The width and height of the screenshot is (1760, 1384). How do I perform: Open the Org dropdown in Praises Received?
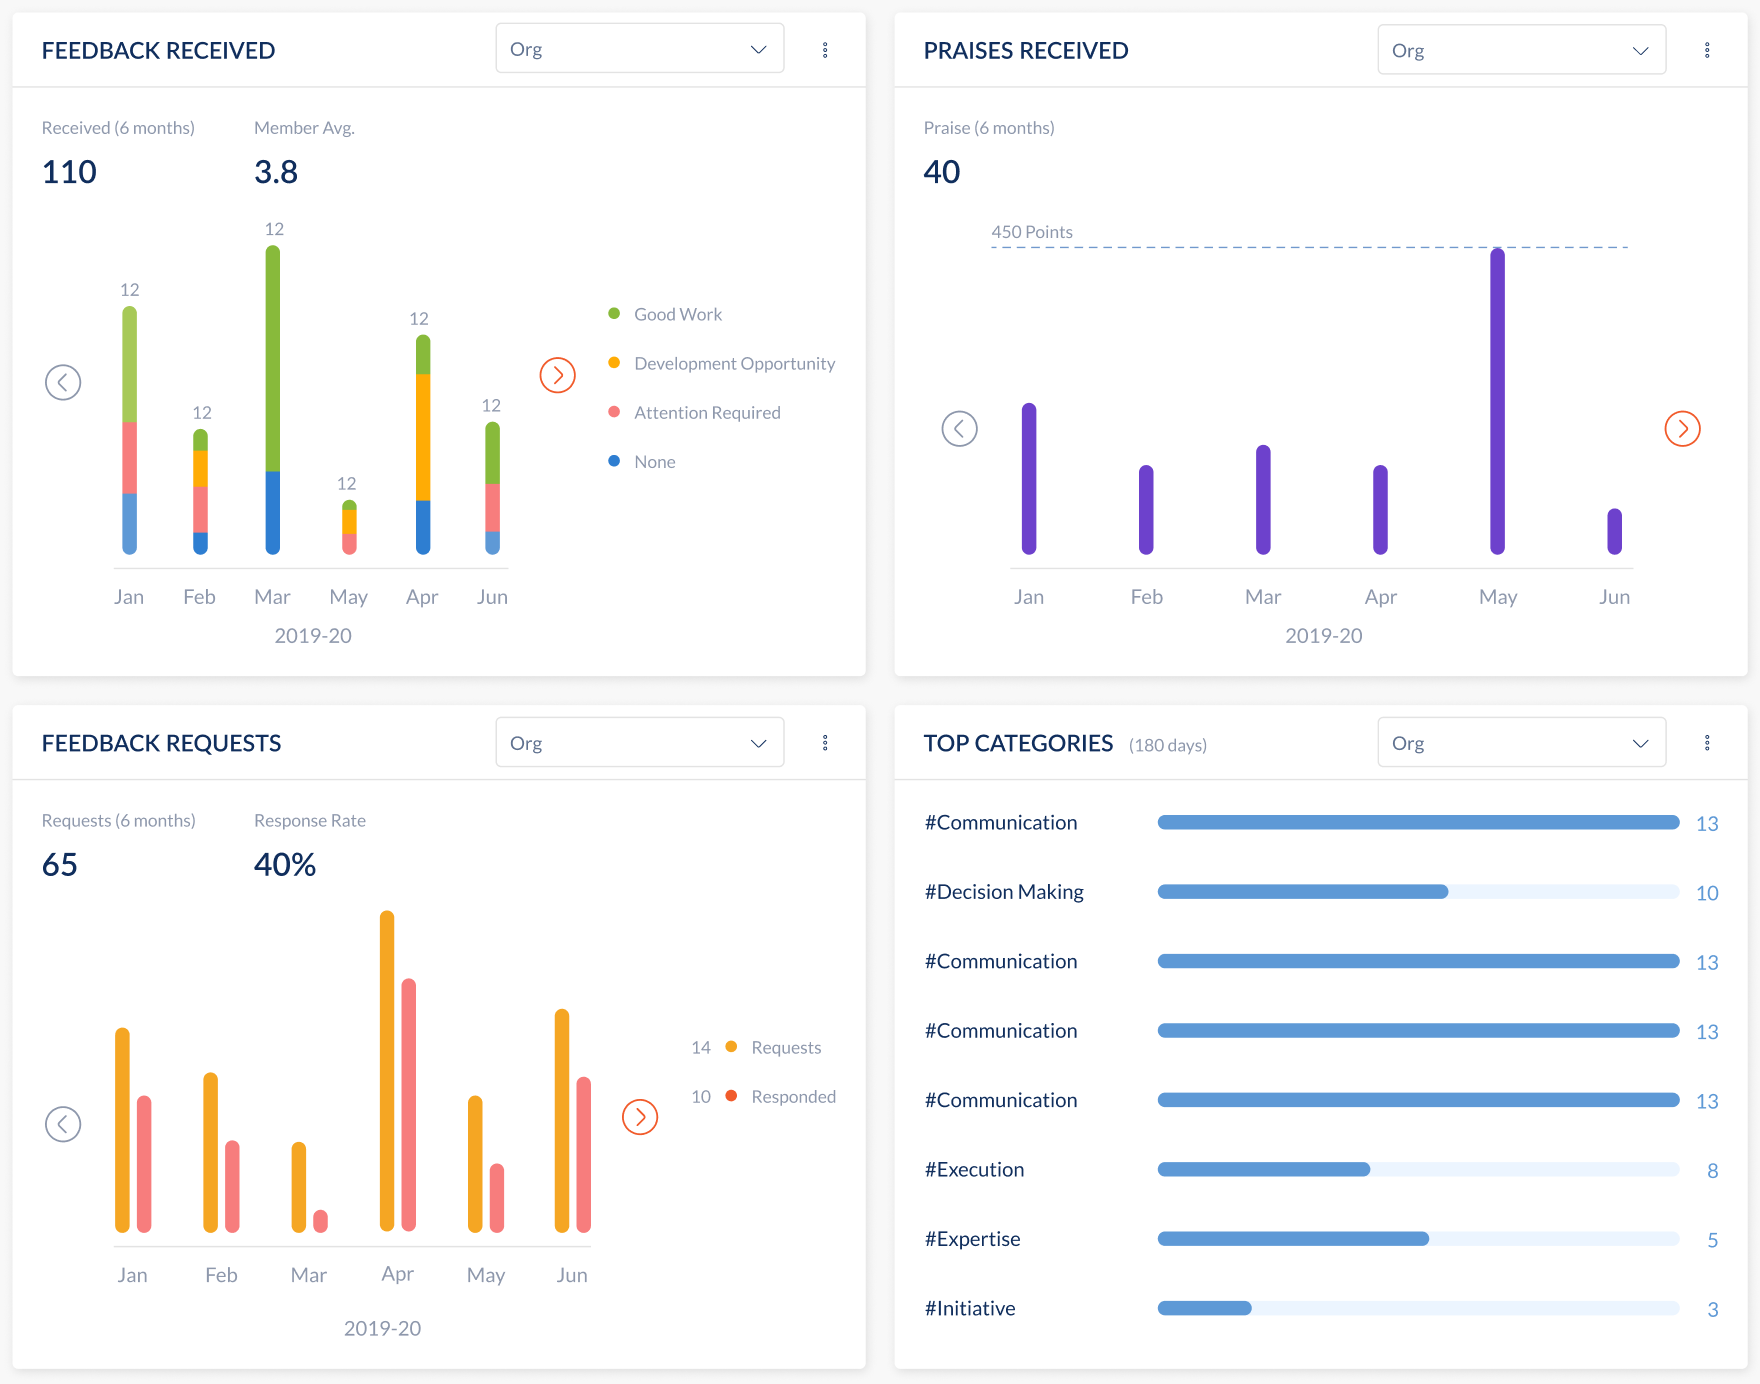point(1521,49)
